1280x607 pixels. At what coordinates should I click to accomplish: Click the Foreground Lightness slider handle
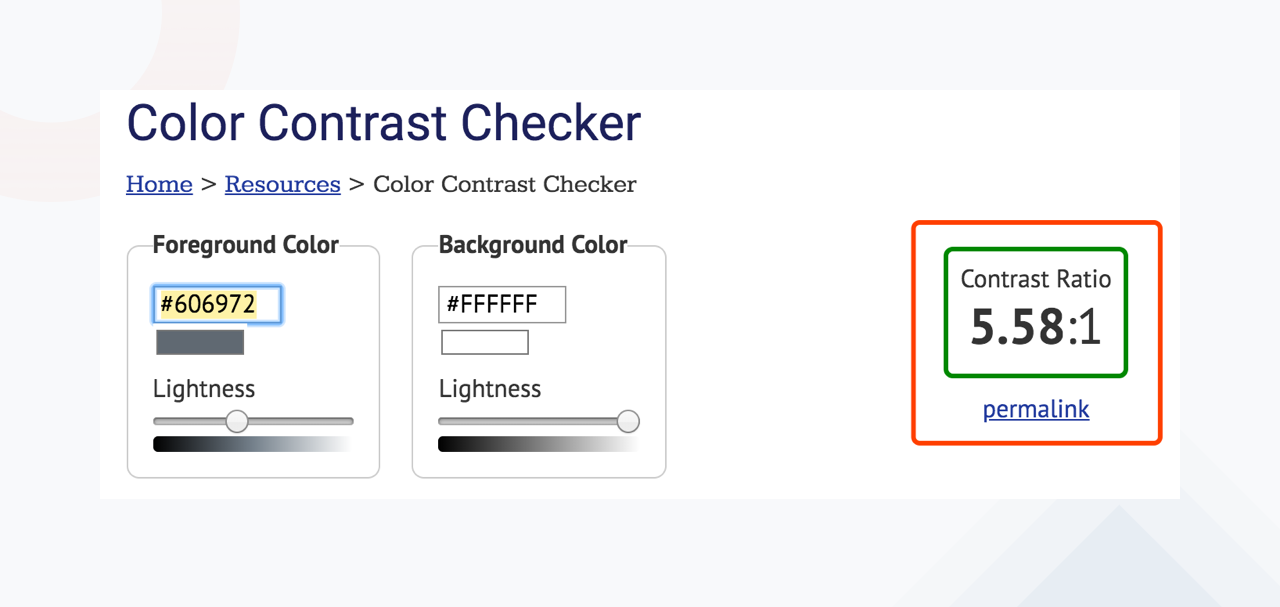tap(237, 421)
